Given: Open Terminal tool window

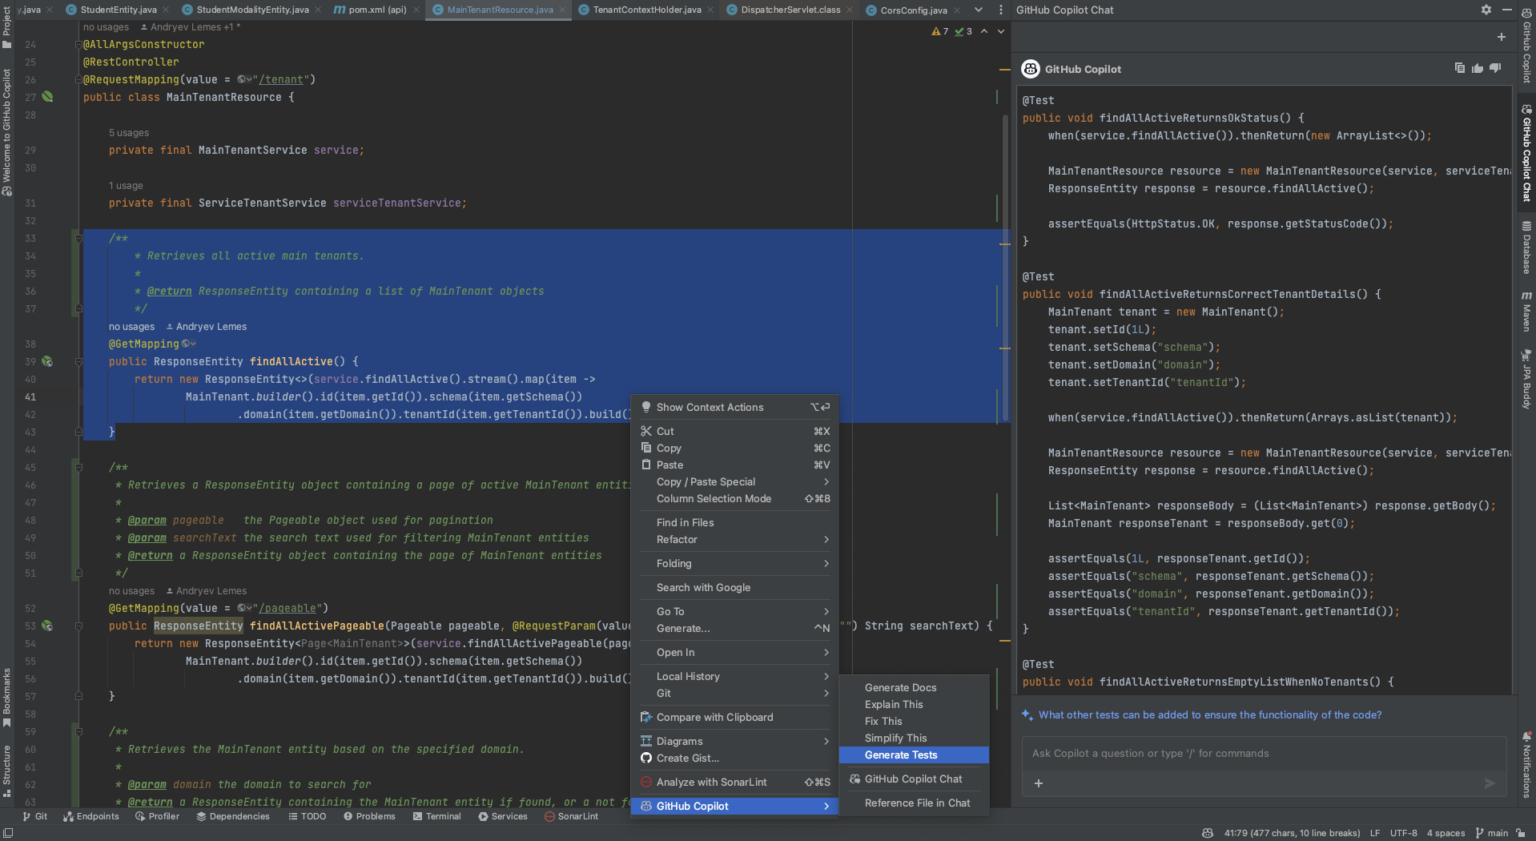Looking at the screenshot, I should pyautogui.click(x=437, y=816).
